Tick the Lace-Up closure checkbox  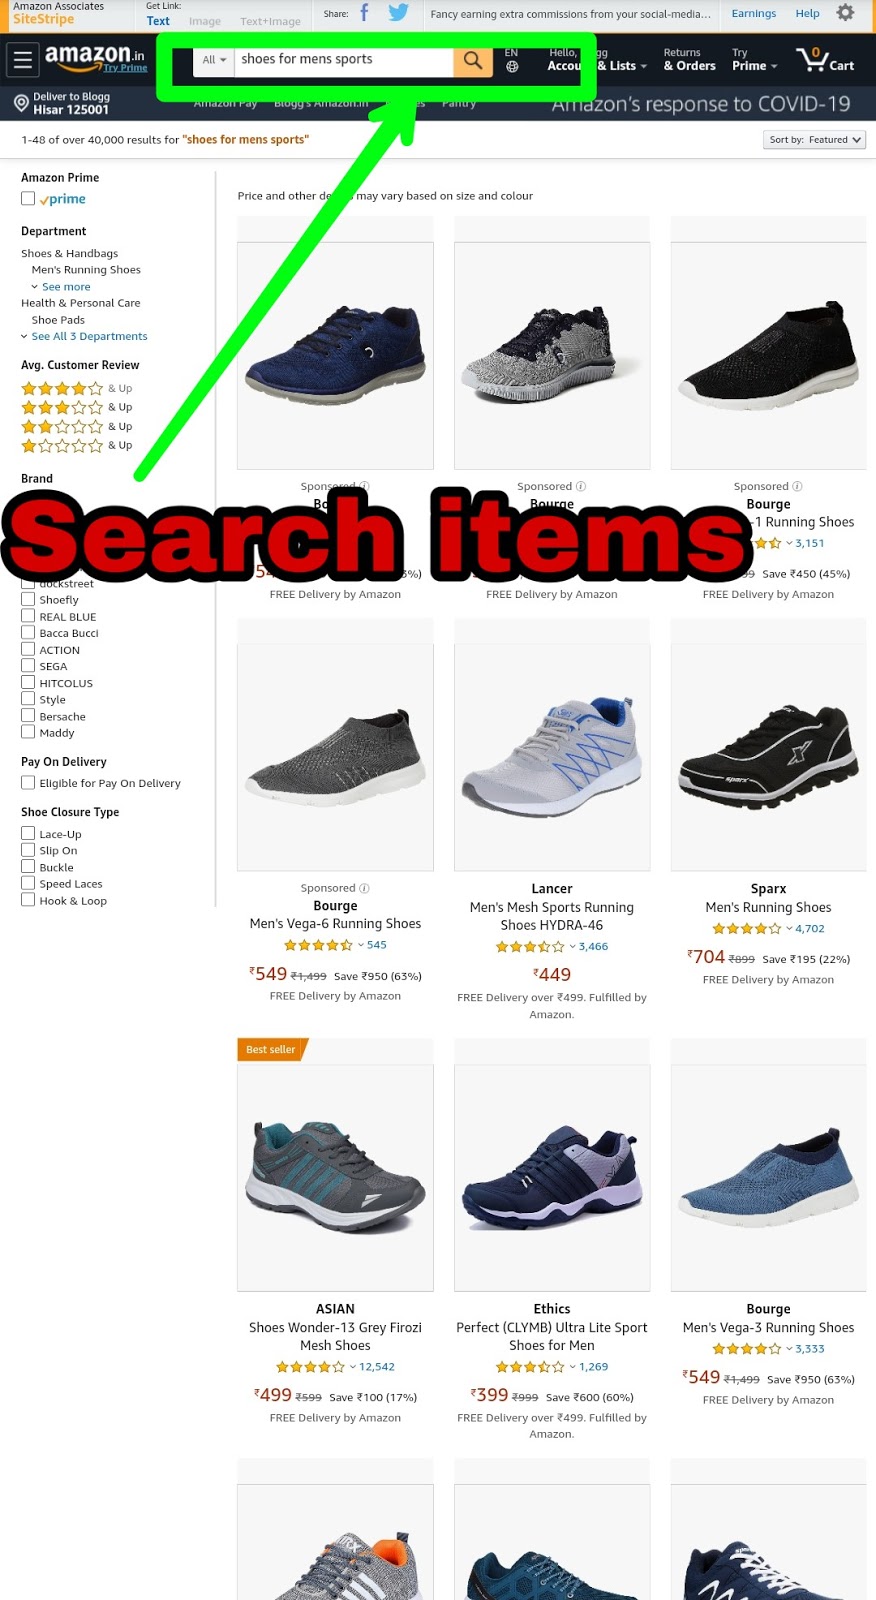click(x=28, y=833)
